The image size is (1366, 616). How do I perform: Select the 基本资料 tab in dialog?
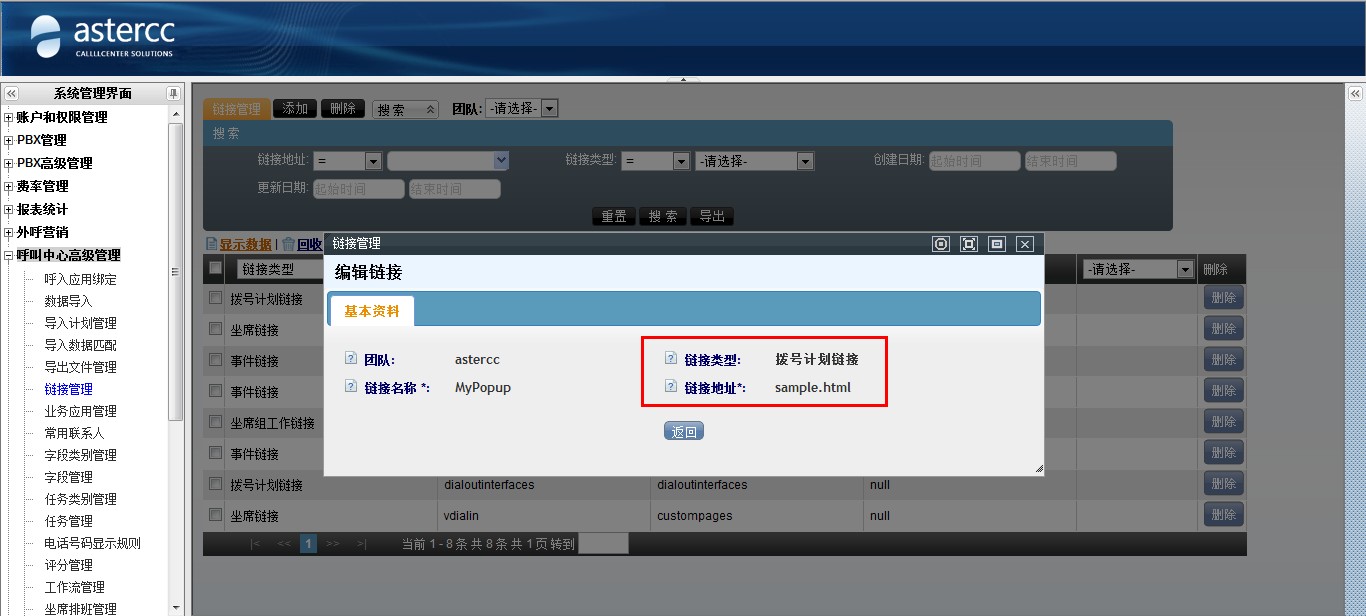click(372, 311)
